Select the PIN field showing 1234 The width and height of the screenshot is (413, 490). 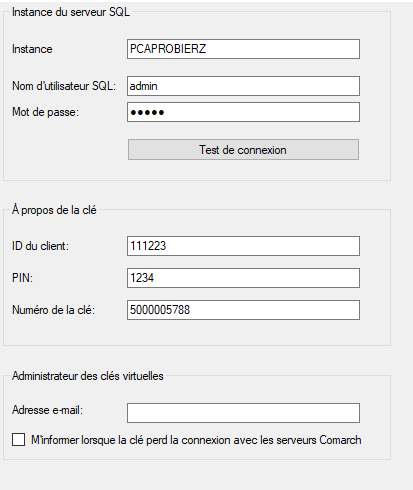(x=243, y=278)
